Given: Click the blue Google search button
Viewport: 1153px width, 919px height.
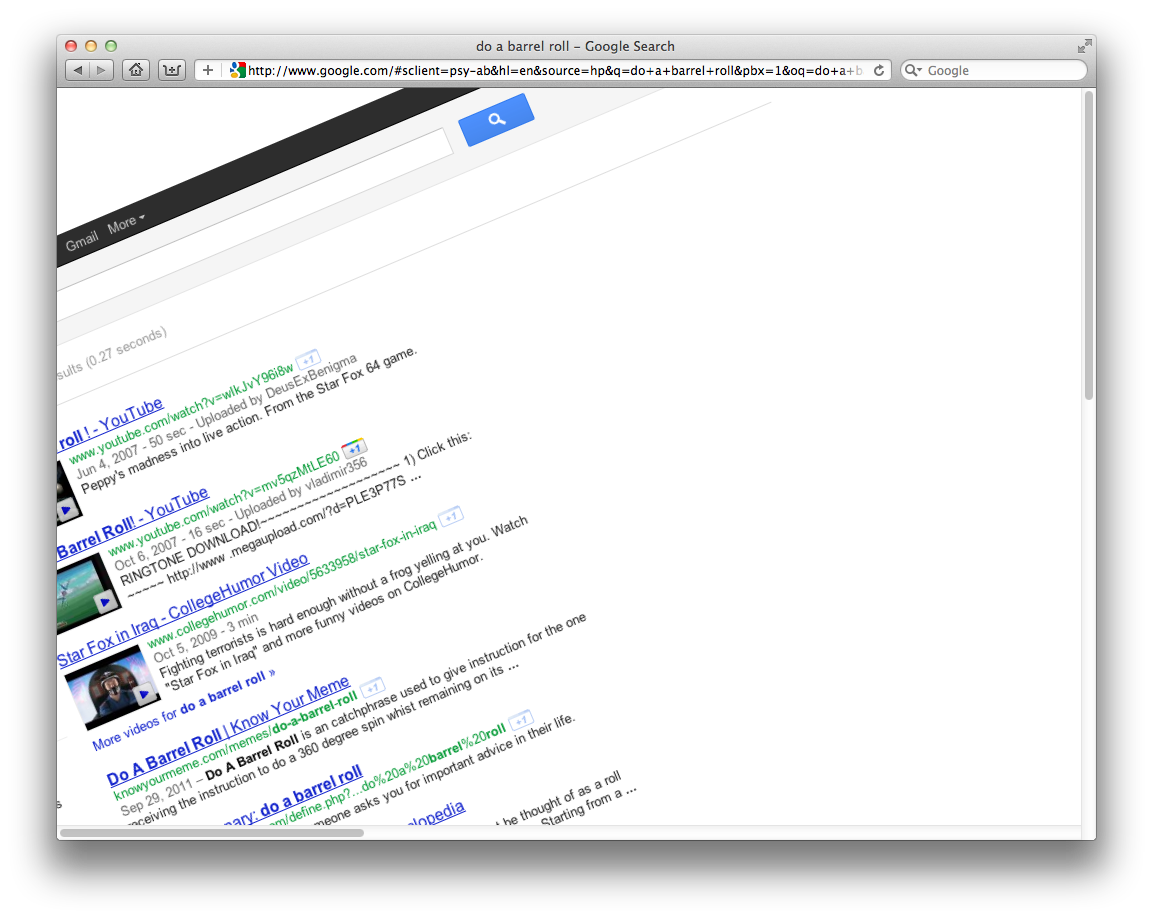Looking at the screenshot, I should (496, 119).
